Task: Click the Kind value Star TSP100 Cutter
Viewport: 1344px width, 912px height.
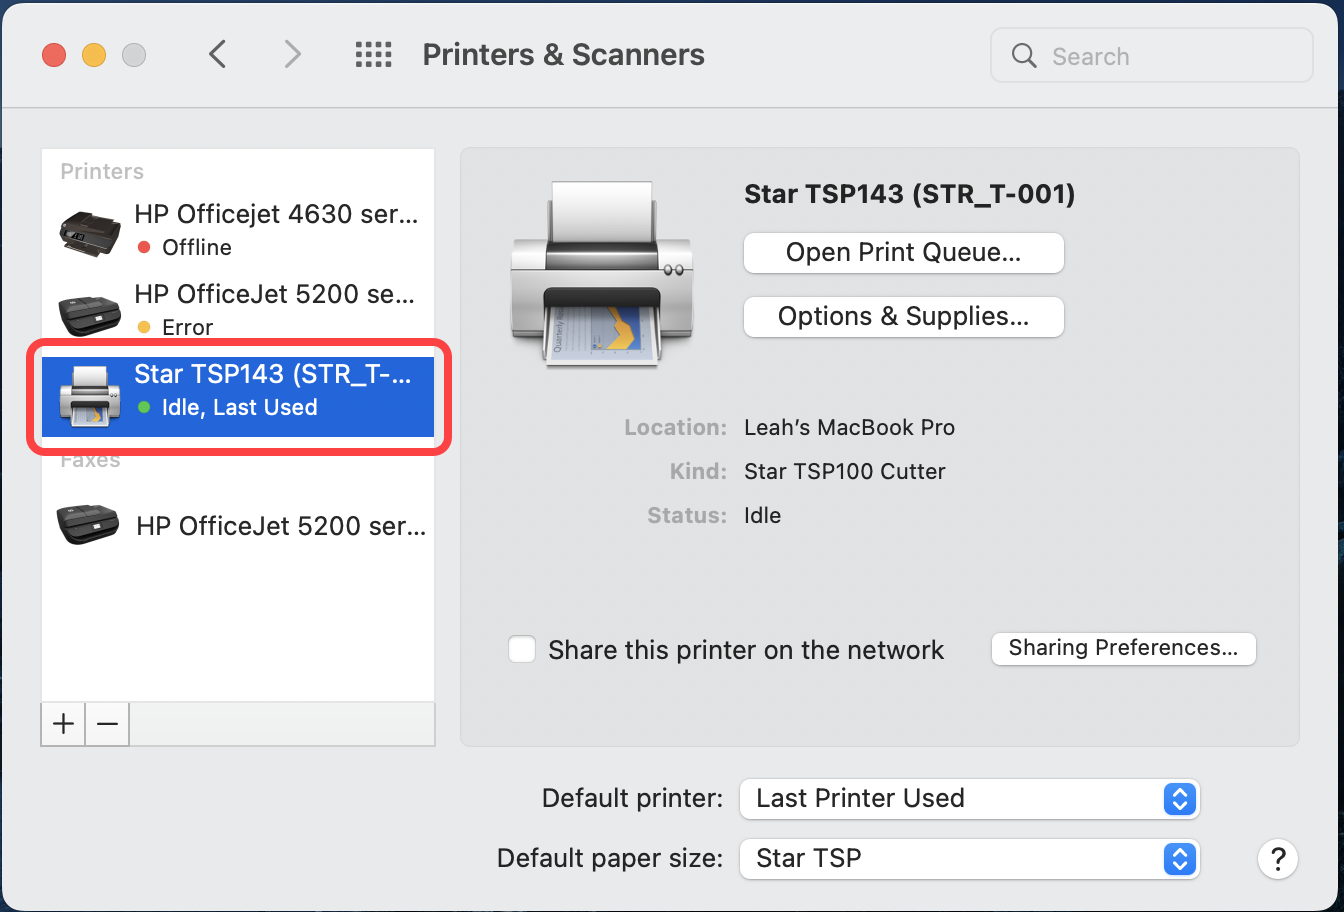Action: (x=845, y=471)
